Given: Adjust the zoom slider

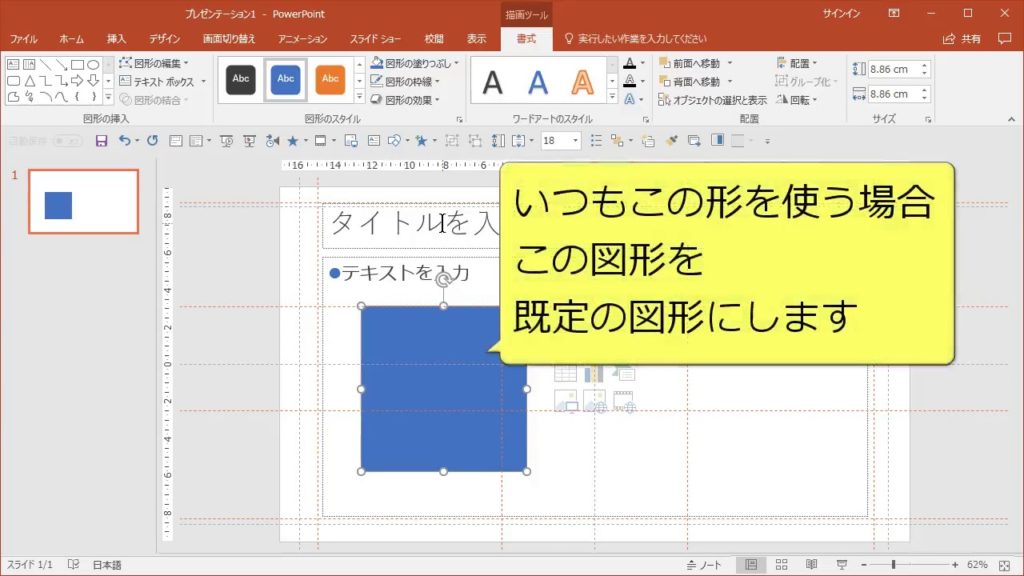Looking at the screenshot, I should [892, 563].
